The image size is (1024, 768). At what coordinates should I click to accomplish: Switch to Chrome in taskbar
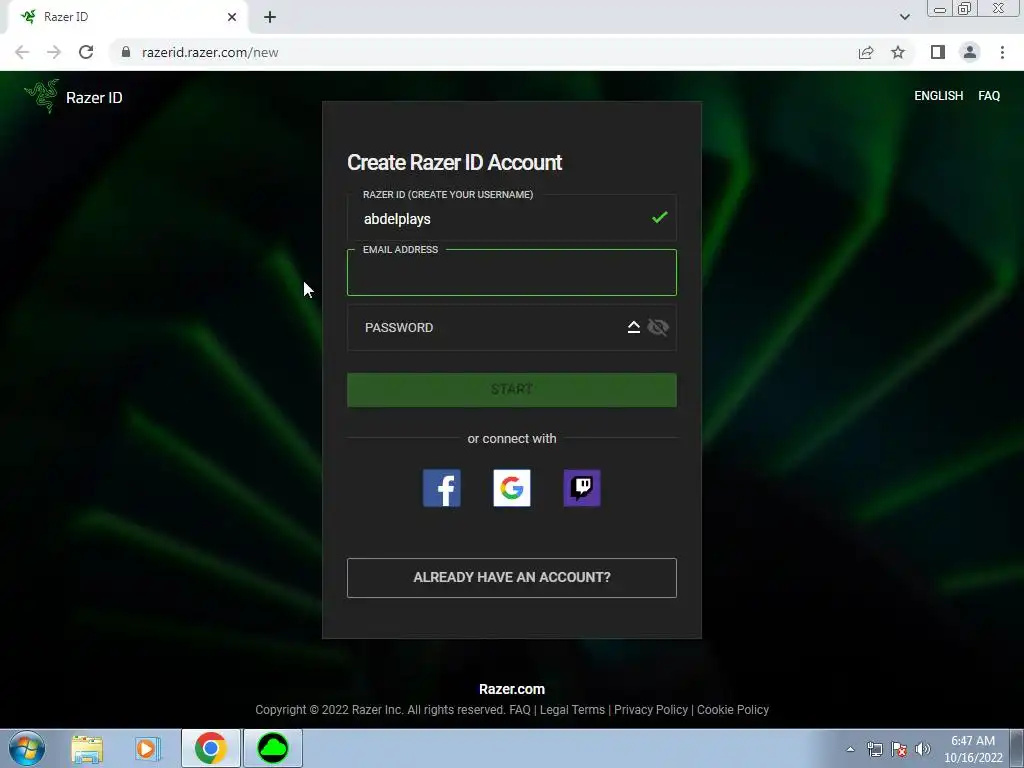[210, 748]
